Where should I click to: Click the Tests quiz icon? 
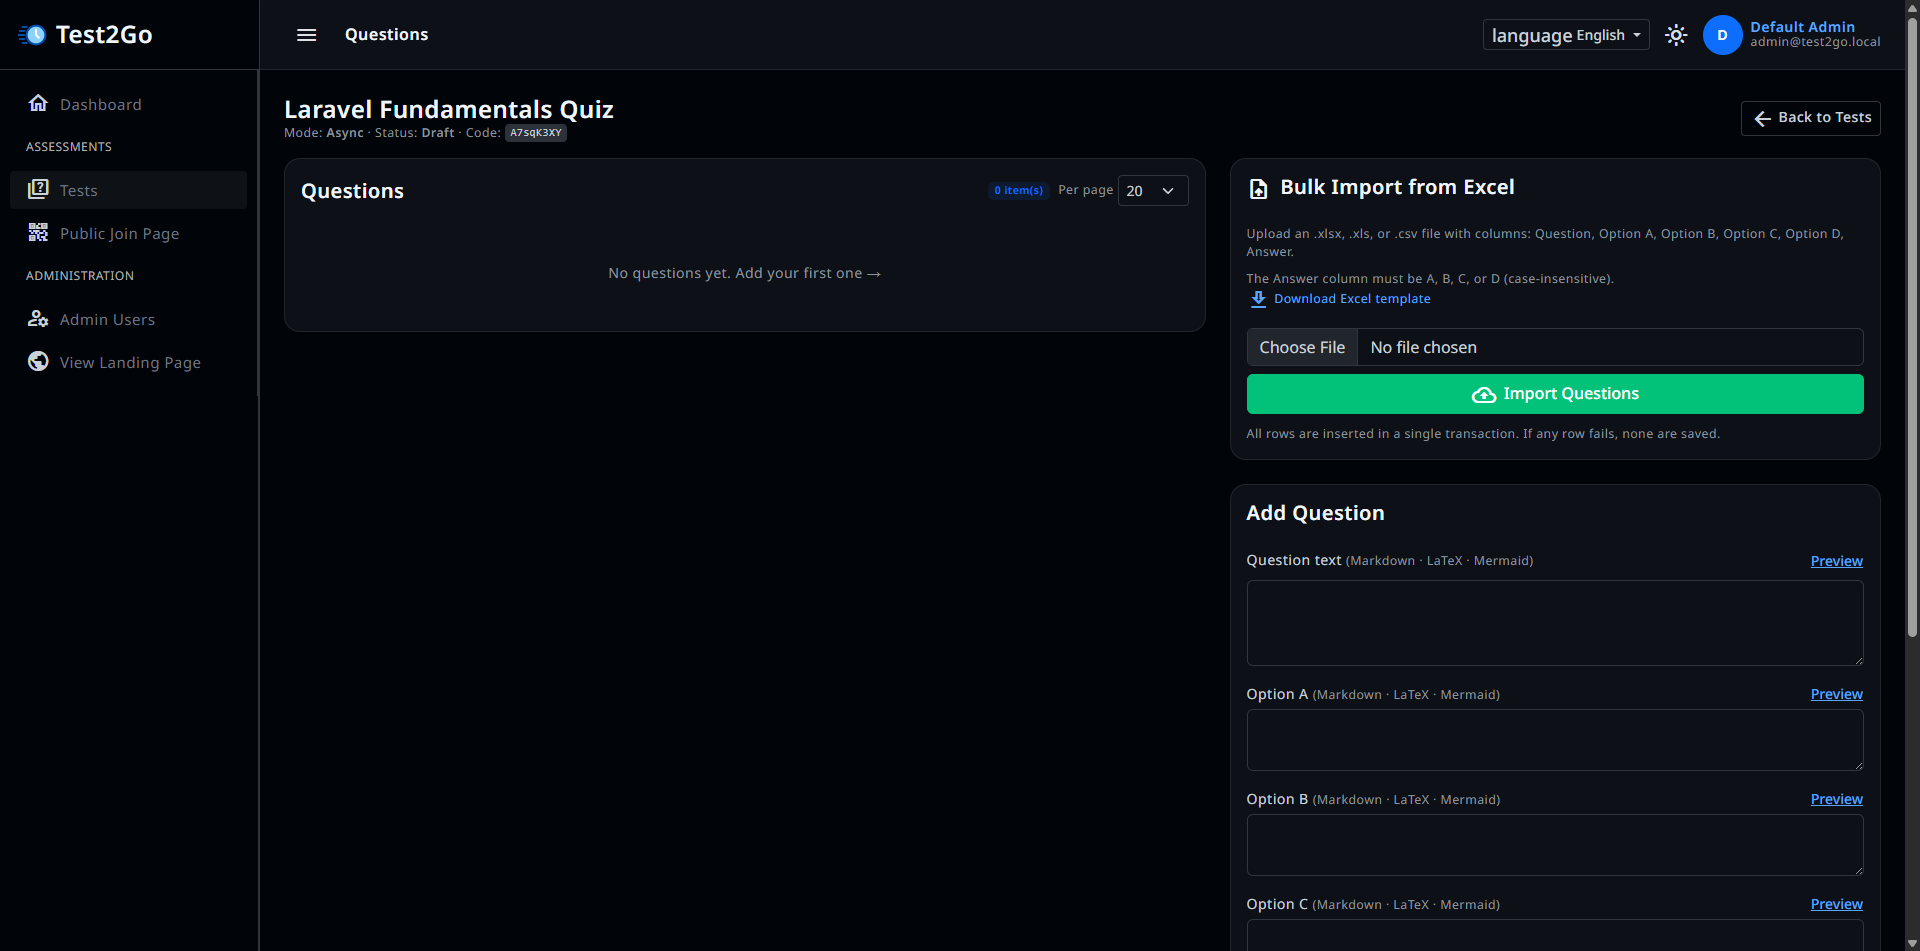click(x=38, y=189)
